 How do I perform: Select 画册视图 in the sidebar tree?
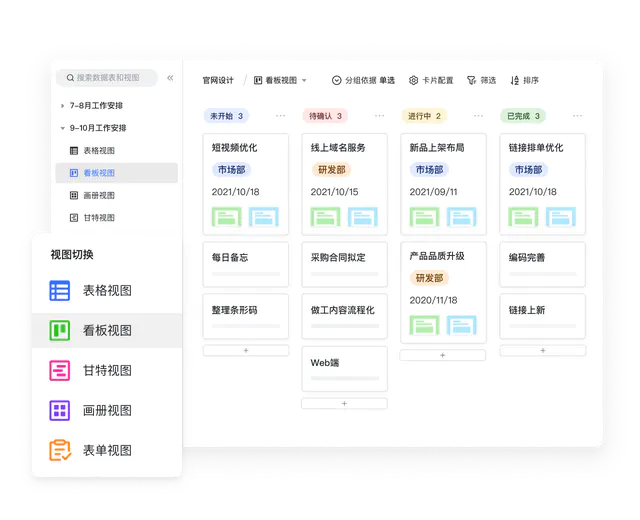coord(98,195)
